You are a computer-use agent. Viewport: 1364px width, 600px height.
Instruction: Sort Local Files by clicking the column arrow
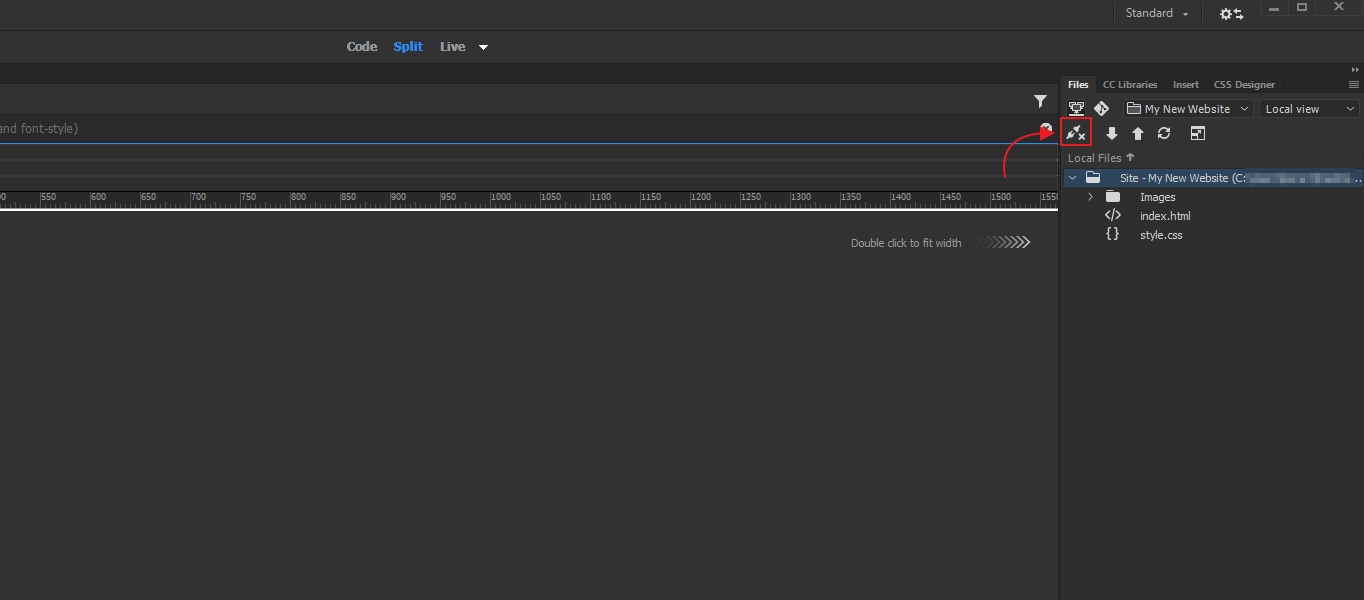[x=1129, y=157]
